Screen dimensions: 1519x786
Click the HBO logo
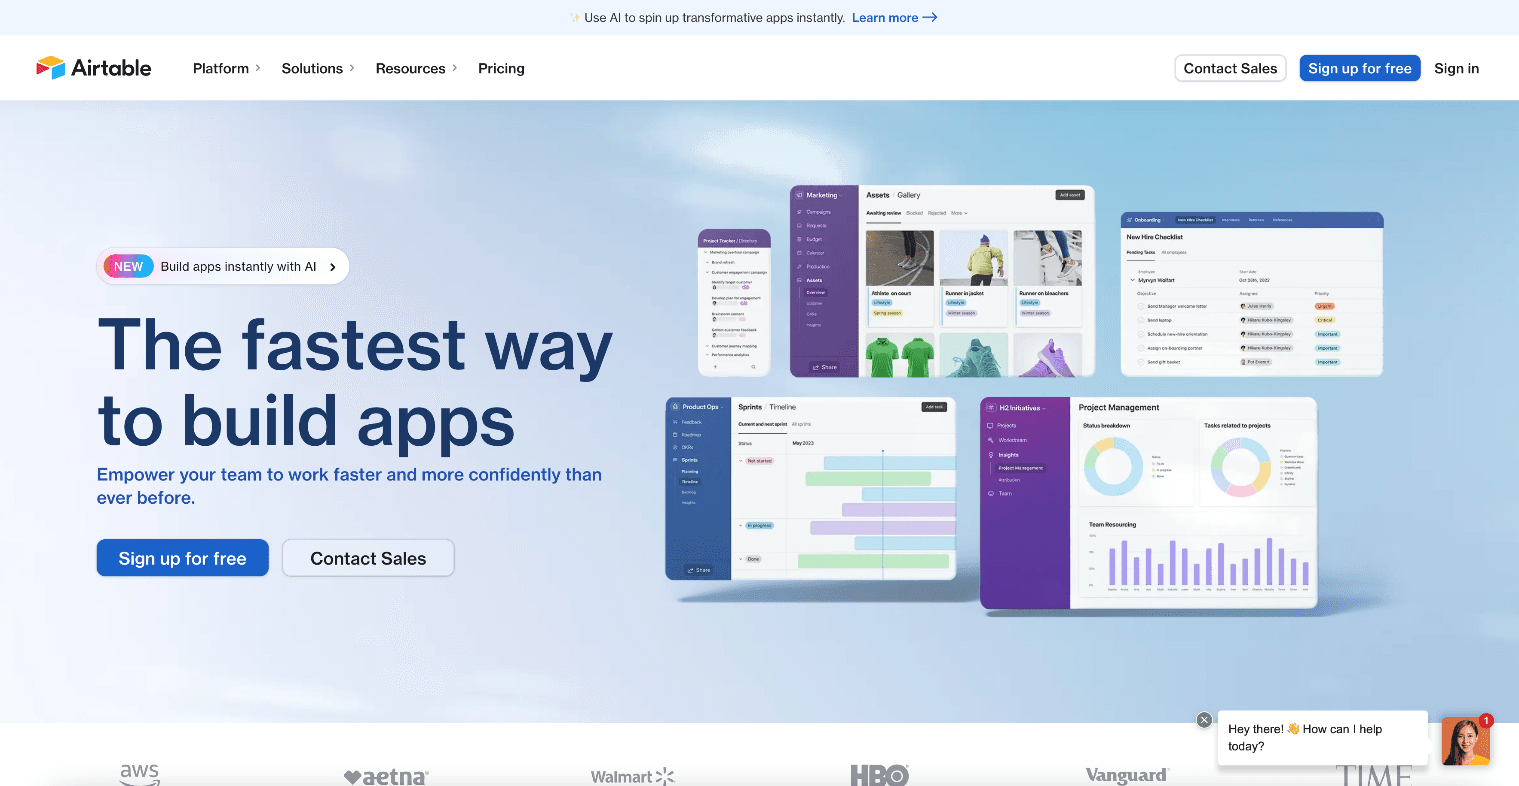pos(880,775)
